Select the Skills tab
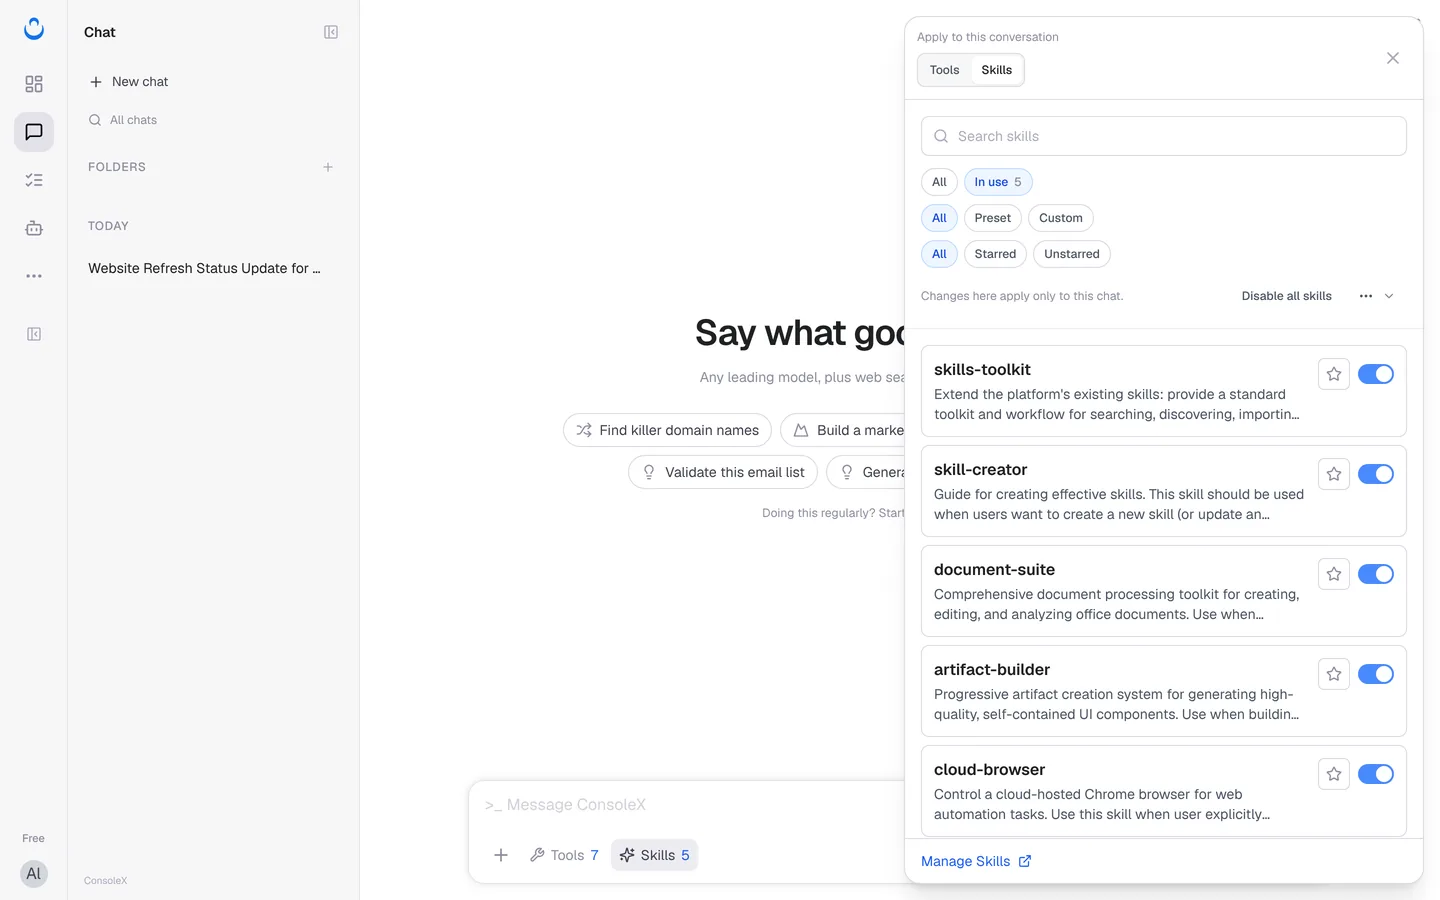Image resolution: width=1440 pixels, height=900 pixels. click(997, 70)
